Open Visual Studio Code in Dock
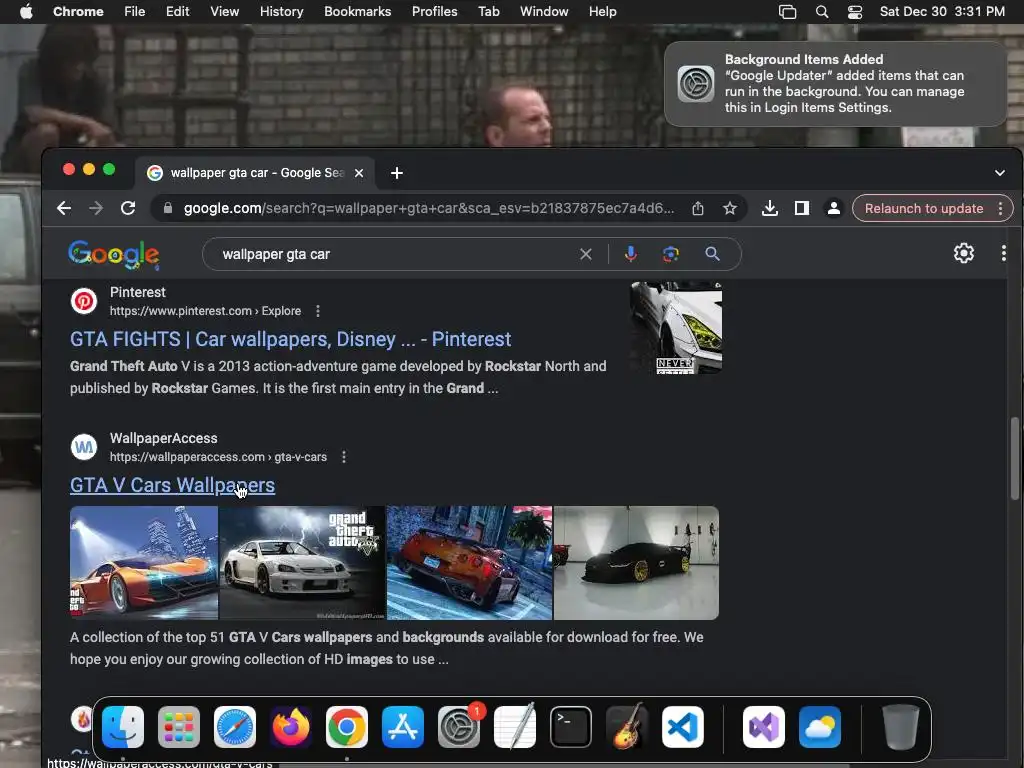The height and width of the screenshot is (768, 1024). [682, 727]
